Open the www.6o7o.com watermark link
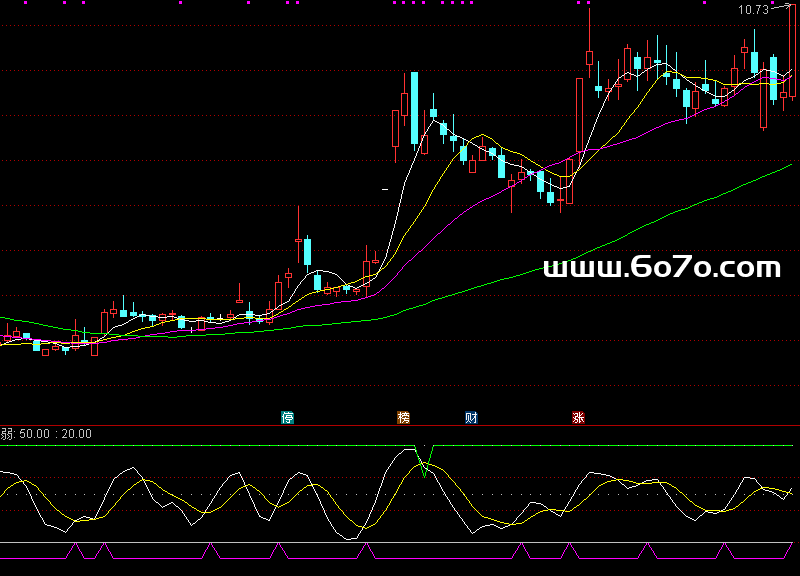Viewport: 800px width, 576px height. coord(661,267)
